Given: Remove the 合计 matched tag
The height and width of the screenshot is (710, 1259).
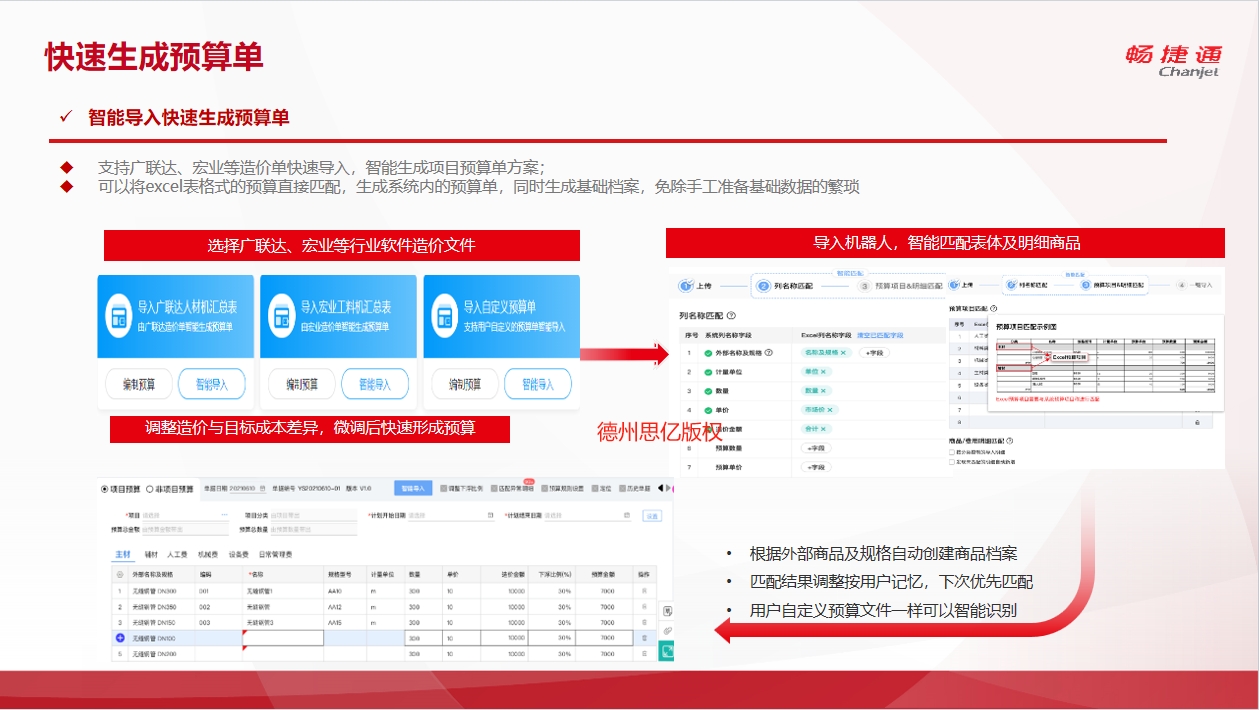Looking at the screenshot, I should [824, 429].
